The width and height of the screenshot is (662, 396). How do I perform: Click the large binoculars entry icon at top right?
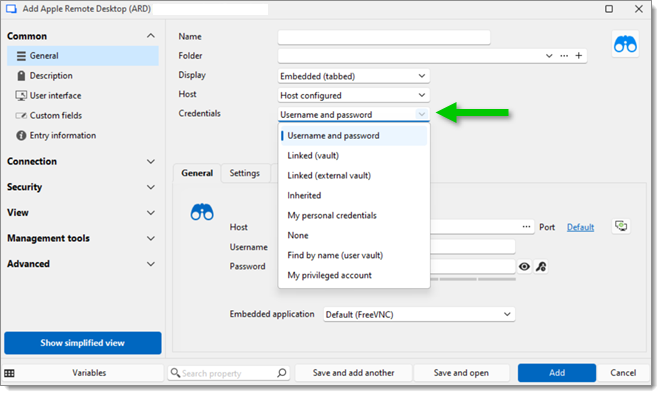[x=625, y=44]
